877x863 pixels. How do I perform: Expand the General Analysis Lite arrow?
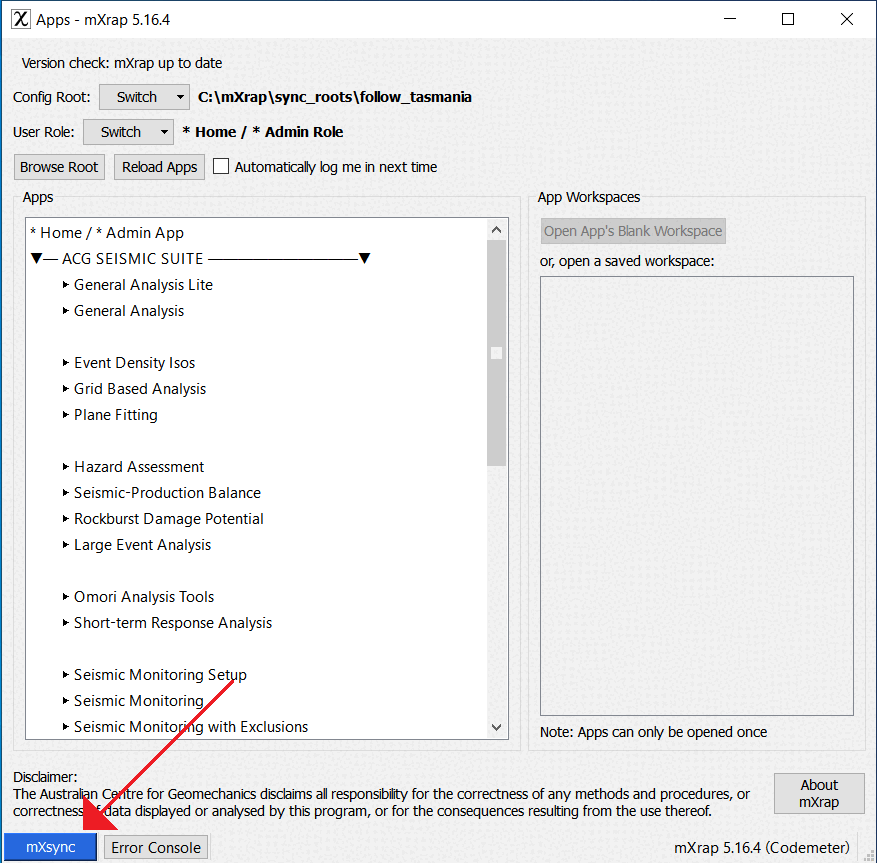point(65,285)
